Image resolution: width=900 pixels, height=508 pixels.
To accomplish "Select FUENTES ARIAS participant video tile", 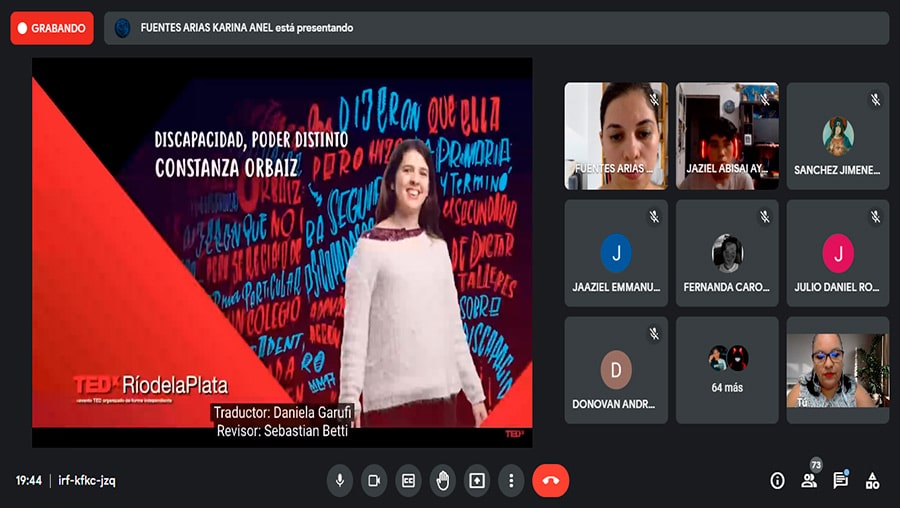I will (616, 135).
